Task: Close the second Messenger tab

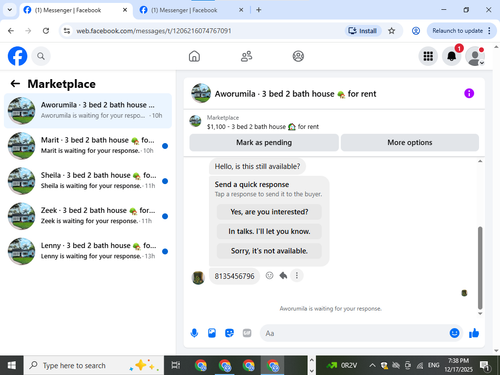Action: click(x=241, y=10)
